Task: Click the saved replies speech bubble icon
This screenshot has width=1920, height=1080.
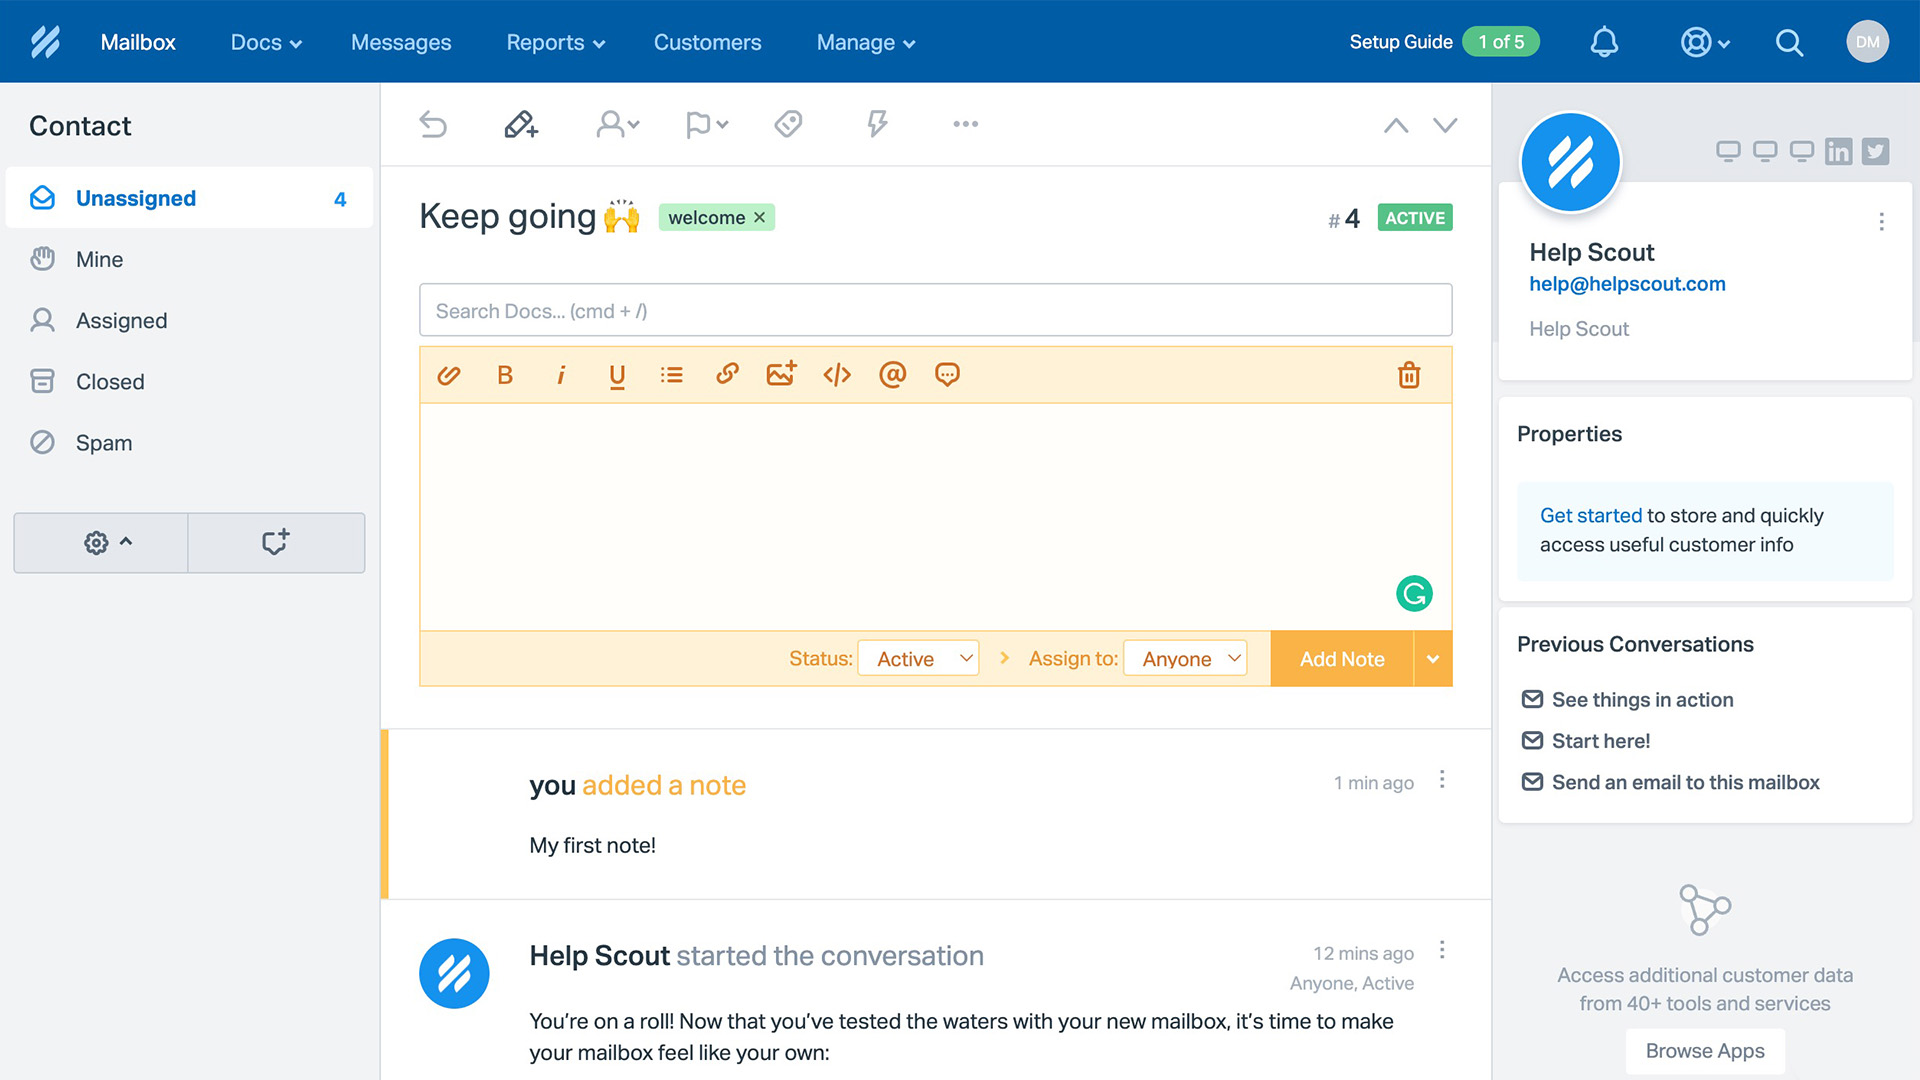Action: point(947,374)
